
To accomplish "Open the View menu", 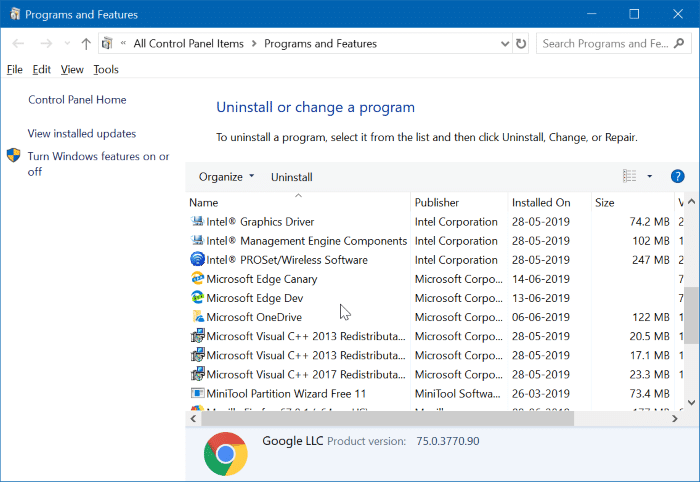I will coord(72,70).
